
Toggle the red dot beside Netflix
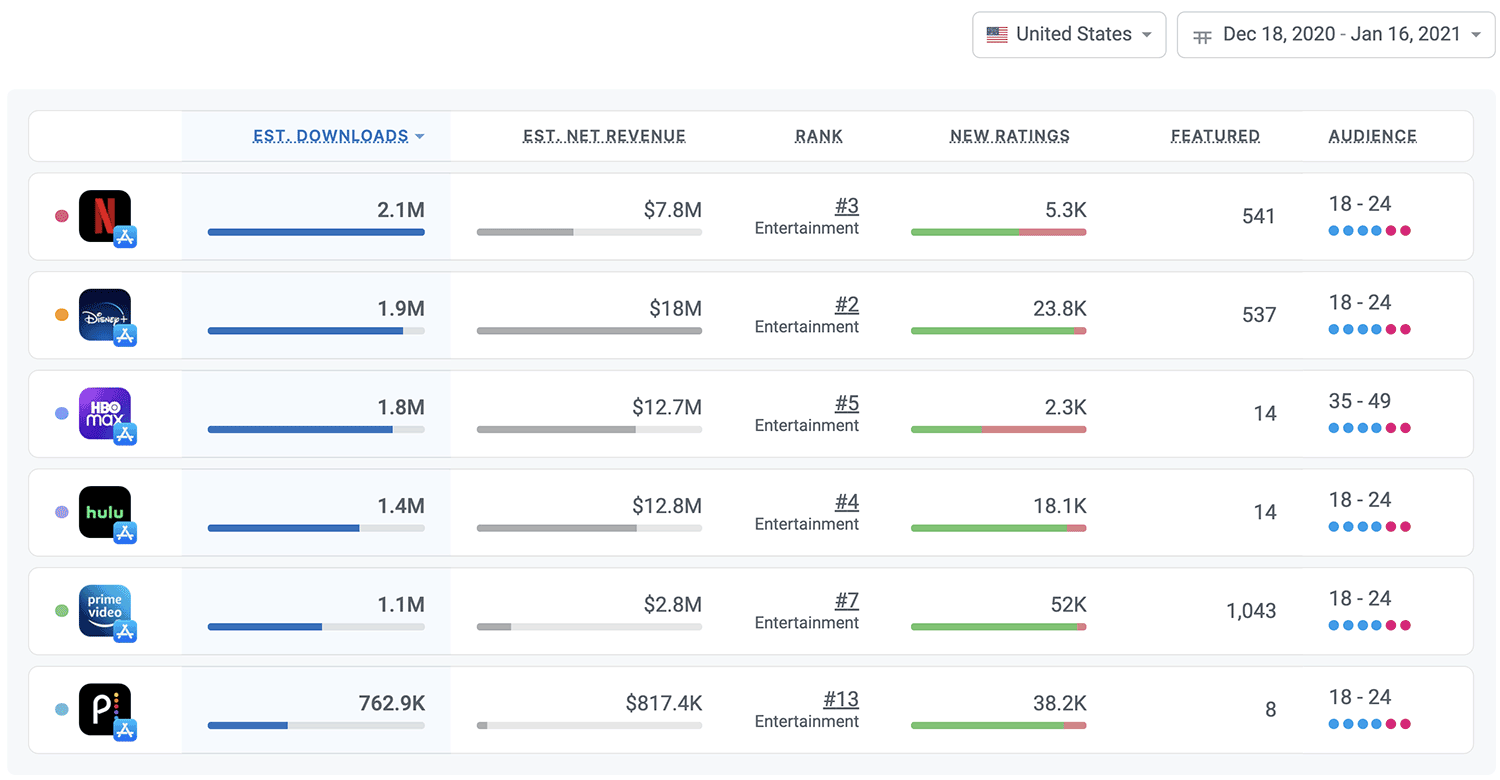[61, 216]
